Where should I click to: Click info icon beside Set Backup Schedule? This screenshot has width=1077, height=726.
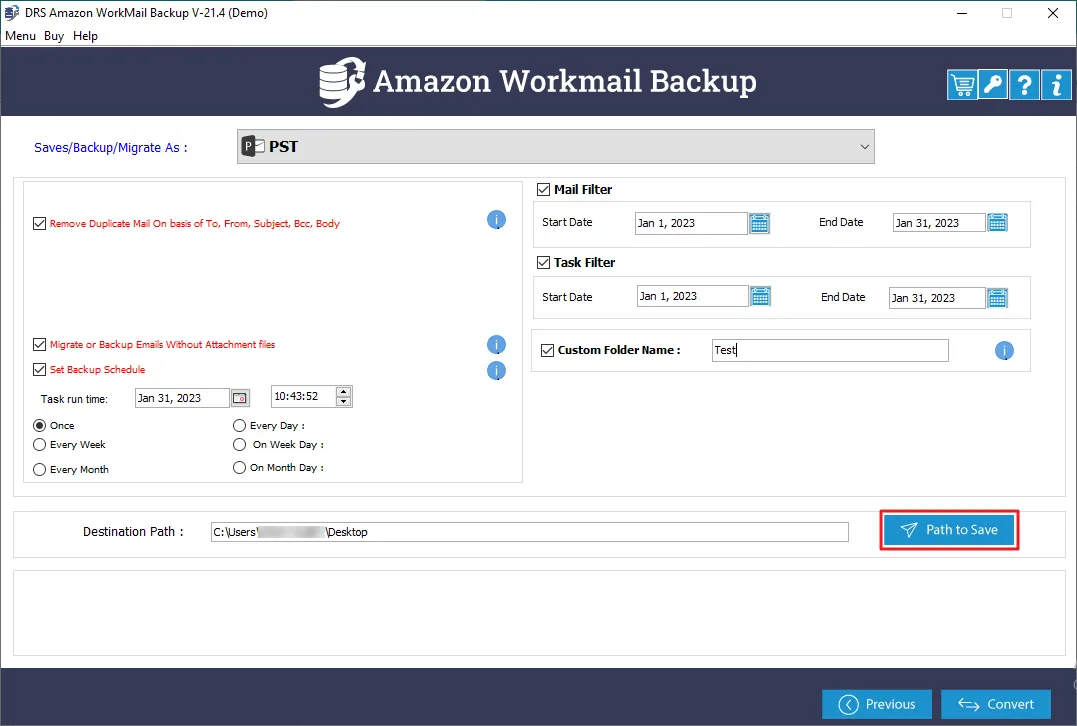point(497,371)
